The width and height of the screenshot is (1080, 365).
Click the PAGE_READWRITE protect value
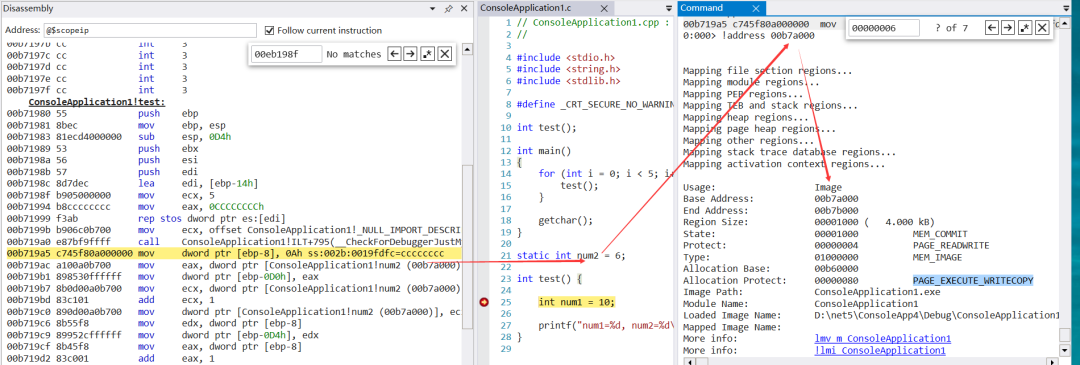click(x=951, y=246)
